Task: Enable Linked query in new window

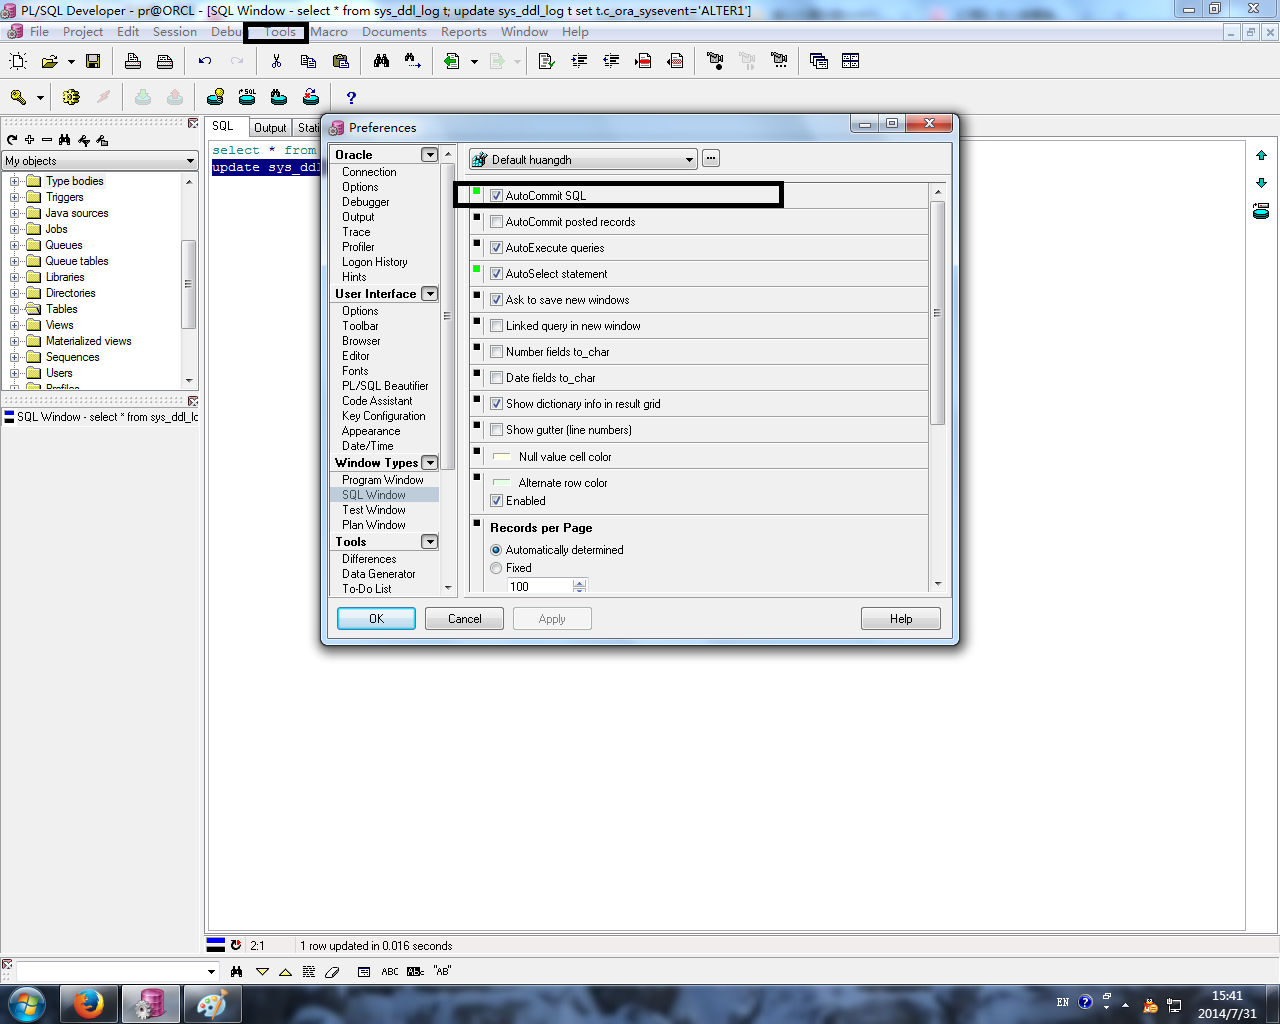Action: (496, 326)
